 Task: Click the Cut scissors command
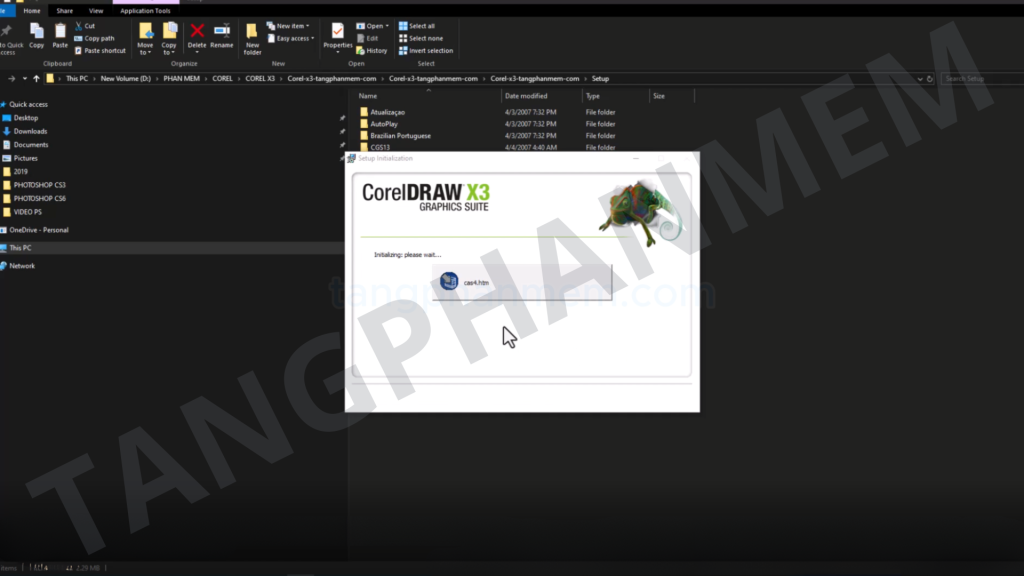coord(89,26)
